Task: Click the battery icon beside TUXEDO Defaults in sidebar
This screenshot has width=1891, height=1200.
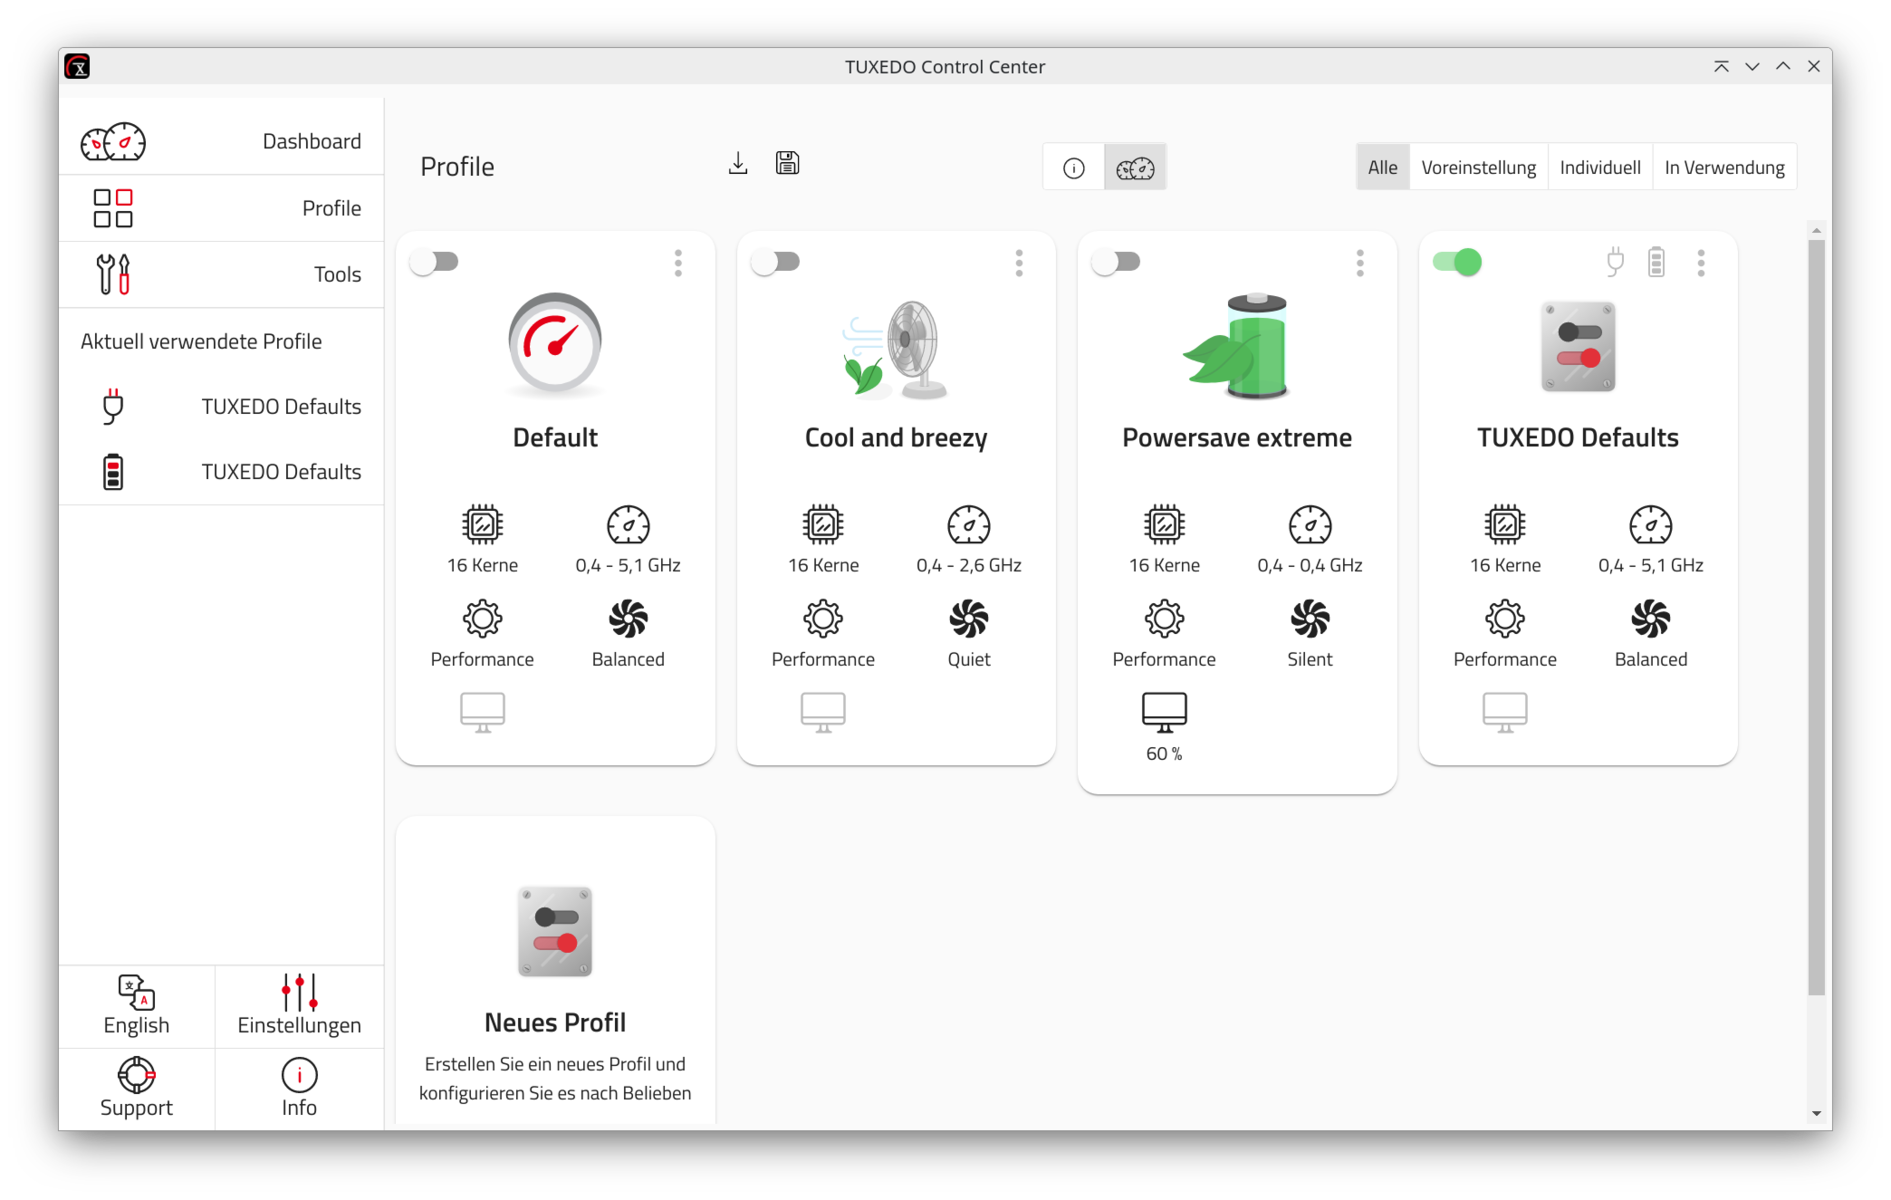Action: (113, 472)
